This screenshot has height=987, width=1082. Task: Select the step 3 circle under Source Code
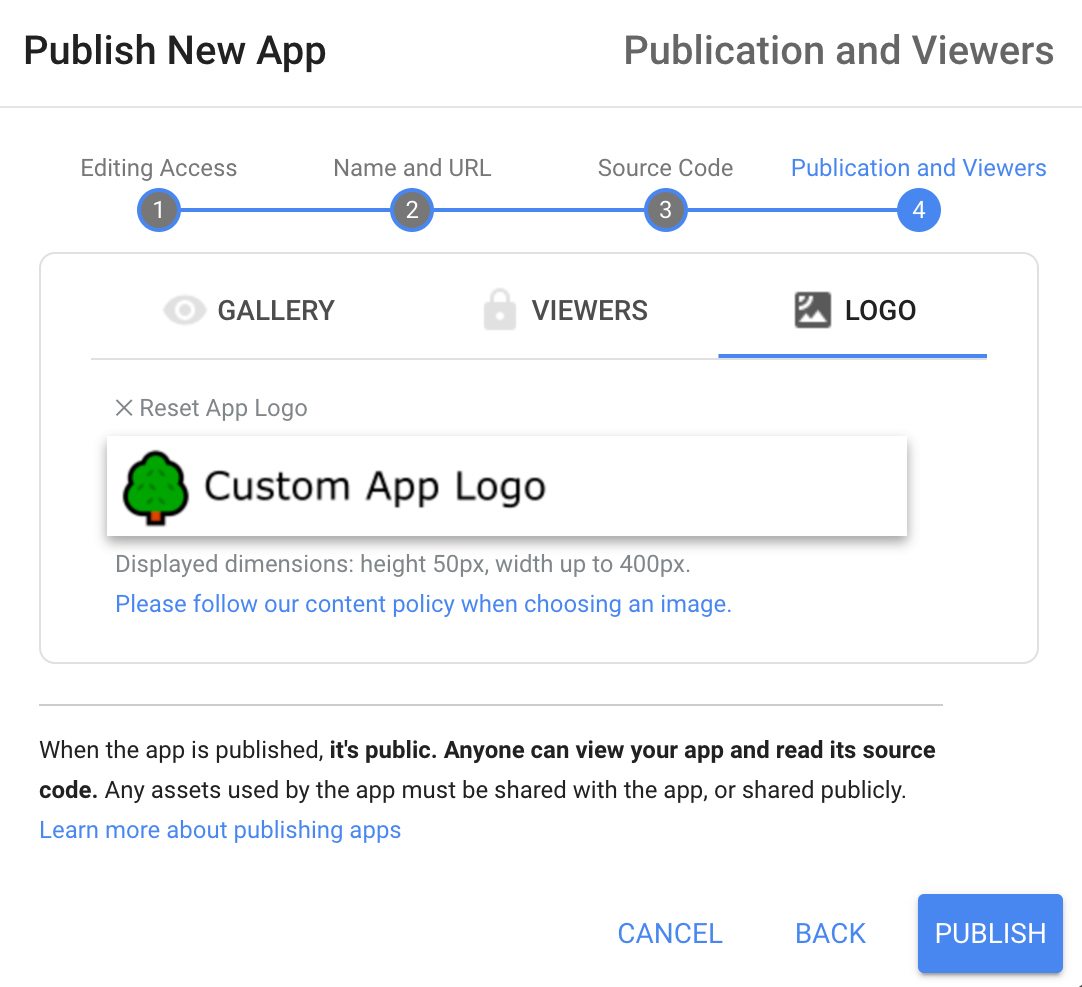pyautogui.click(x=665, y=210)
